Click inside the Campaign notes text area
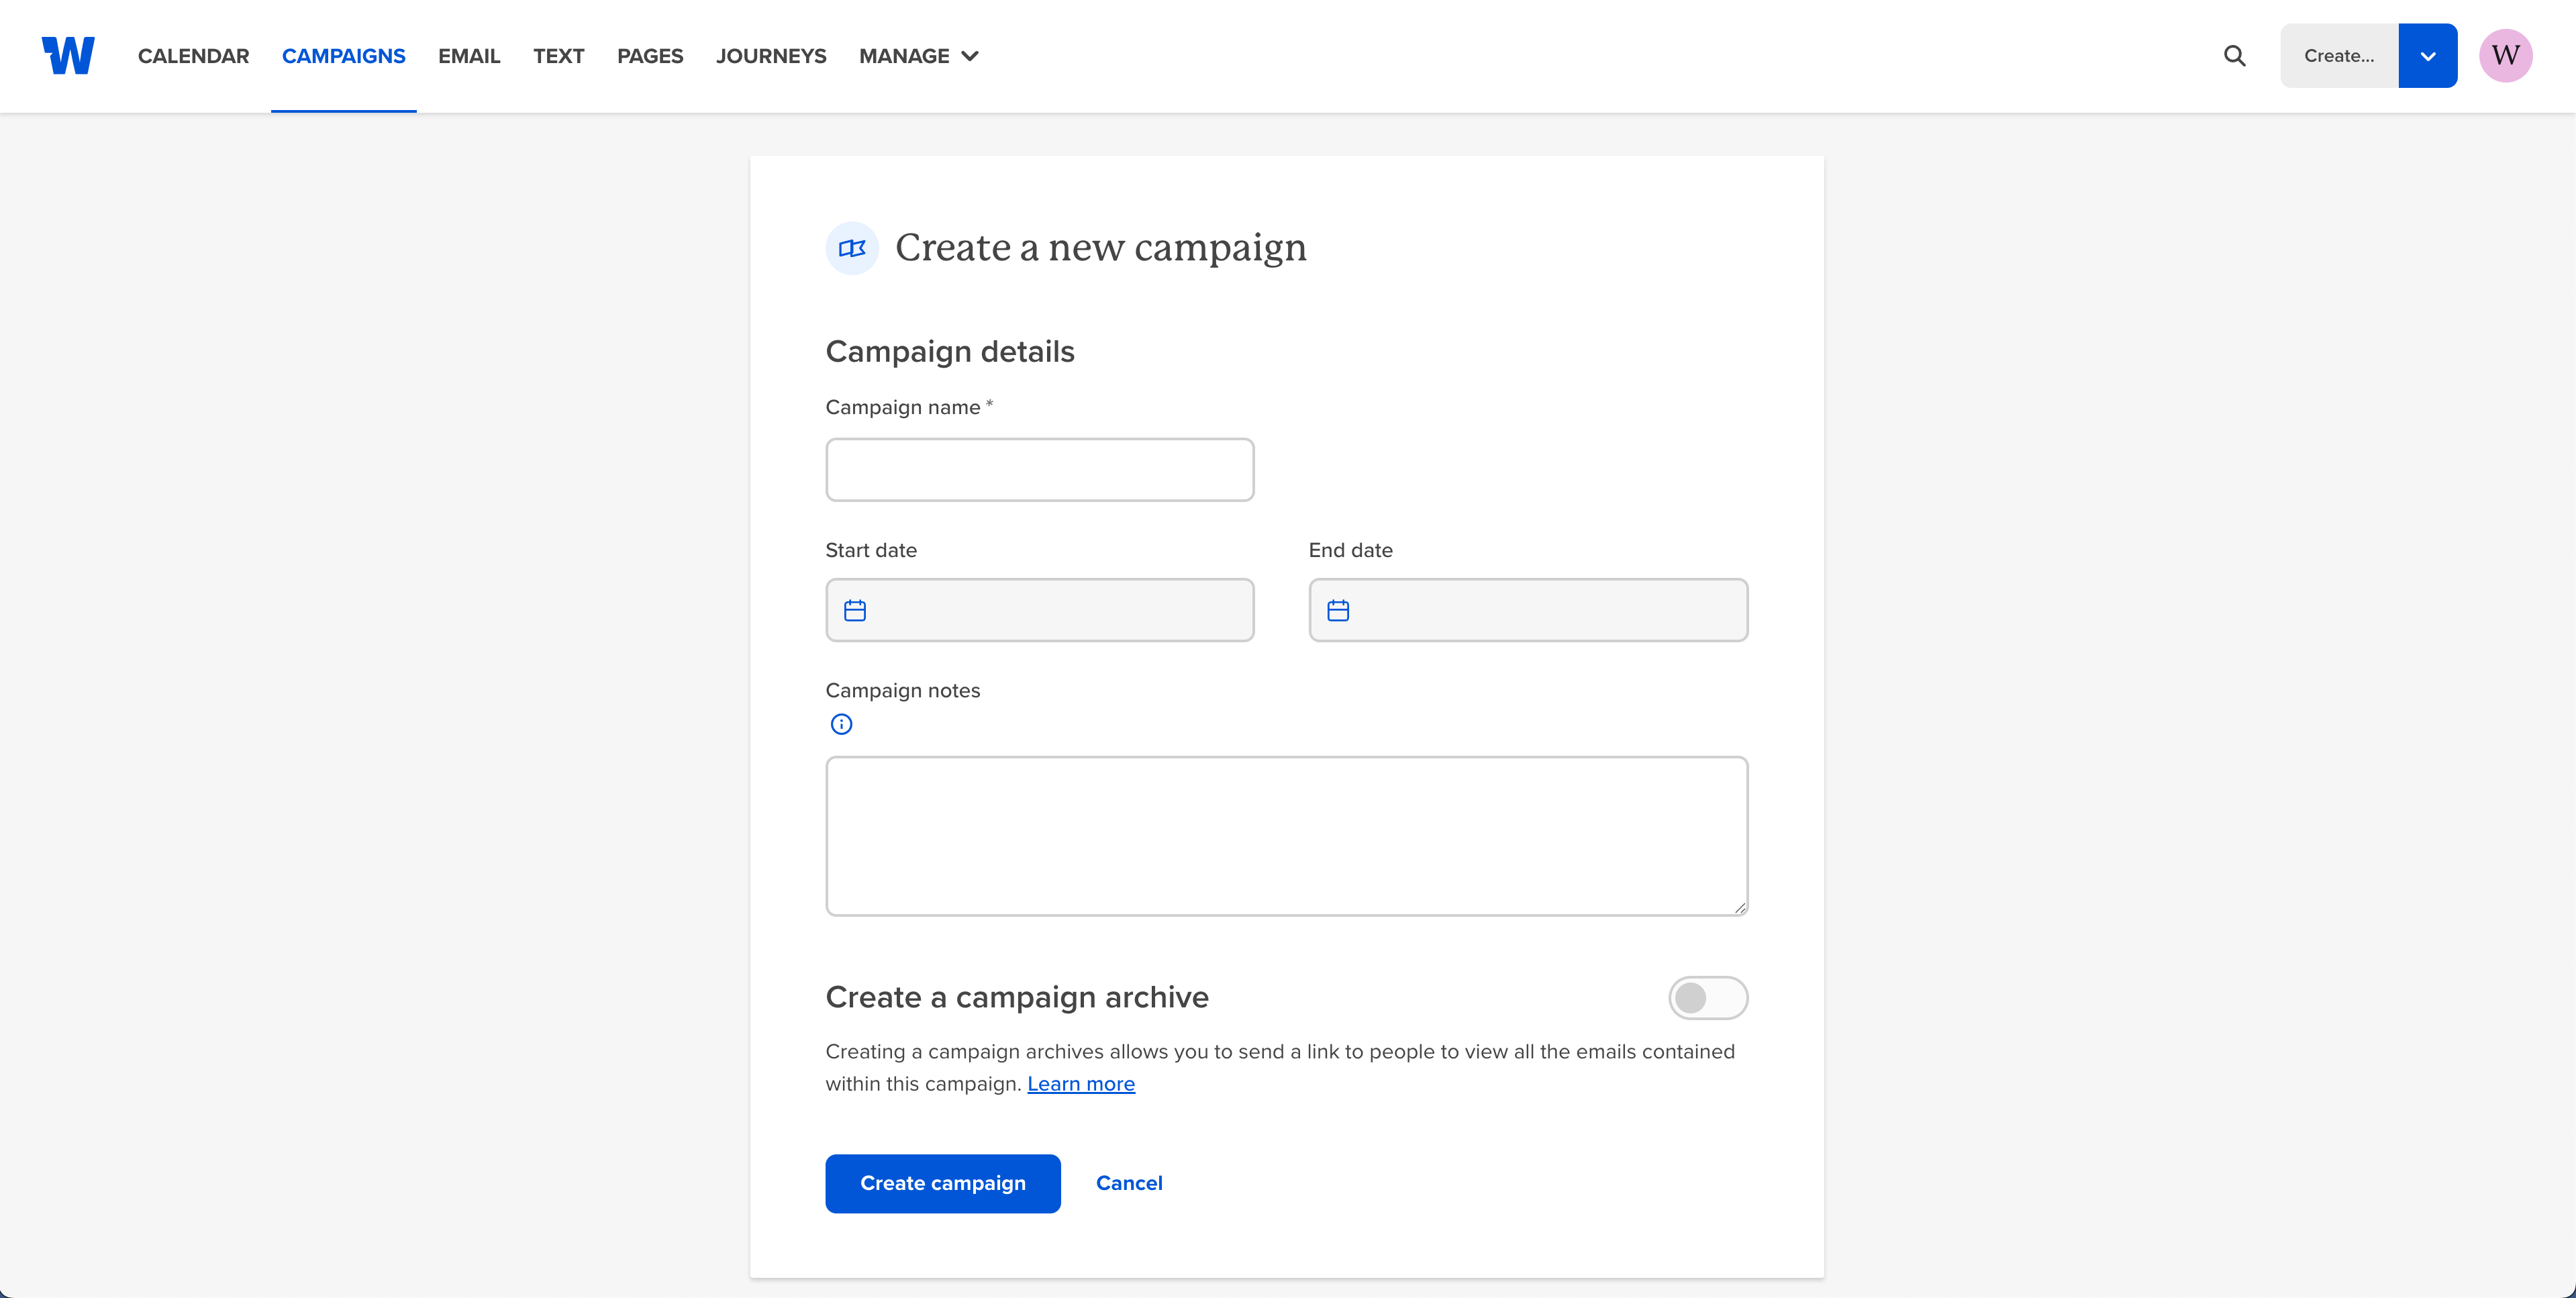 point(1286,836)
